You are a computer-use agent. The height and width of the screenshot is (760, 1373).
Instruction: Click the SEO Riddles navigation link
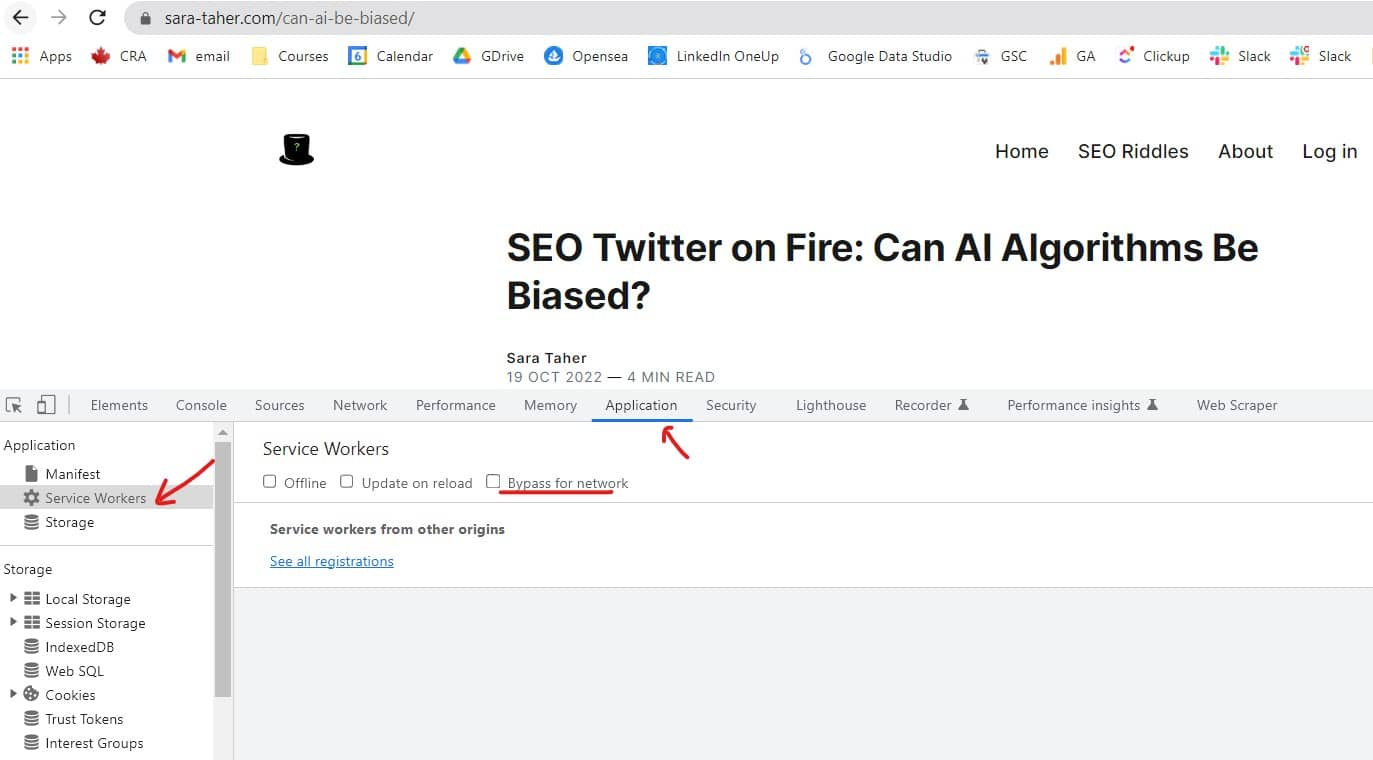1133,151
